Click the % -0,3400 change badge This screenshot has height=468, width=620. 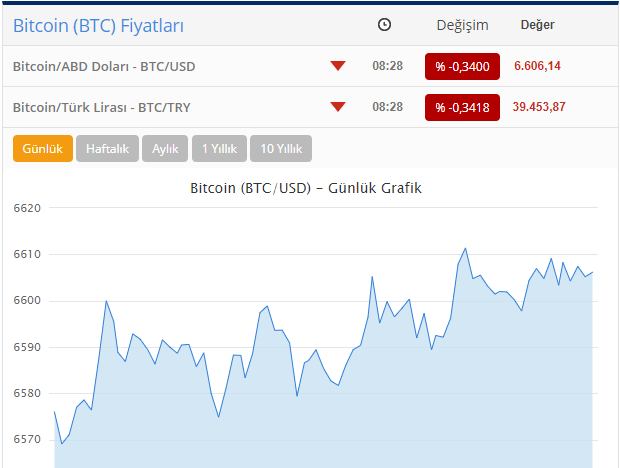(x=462, y=66)
